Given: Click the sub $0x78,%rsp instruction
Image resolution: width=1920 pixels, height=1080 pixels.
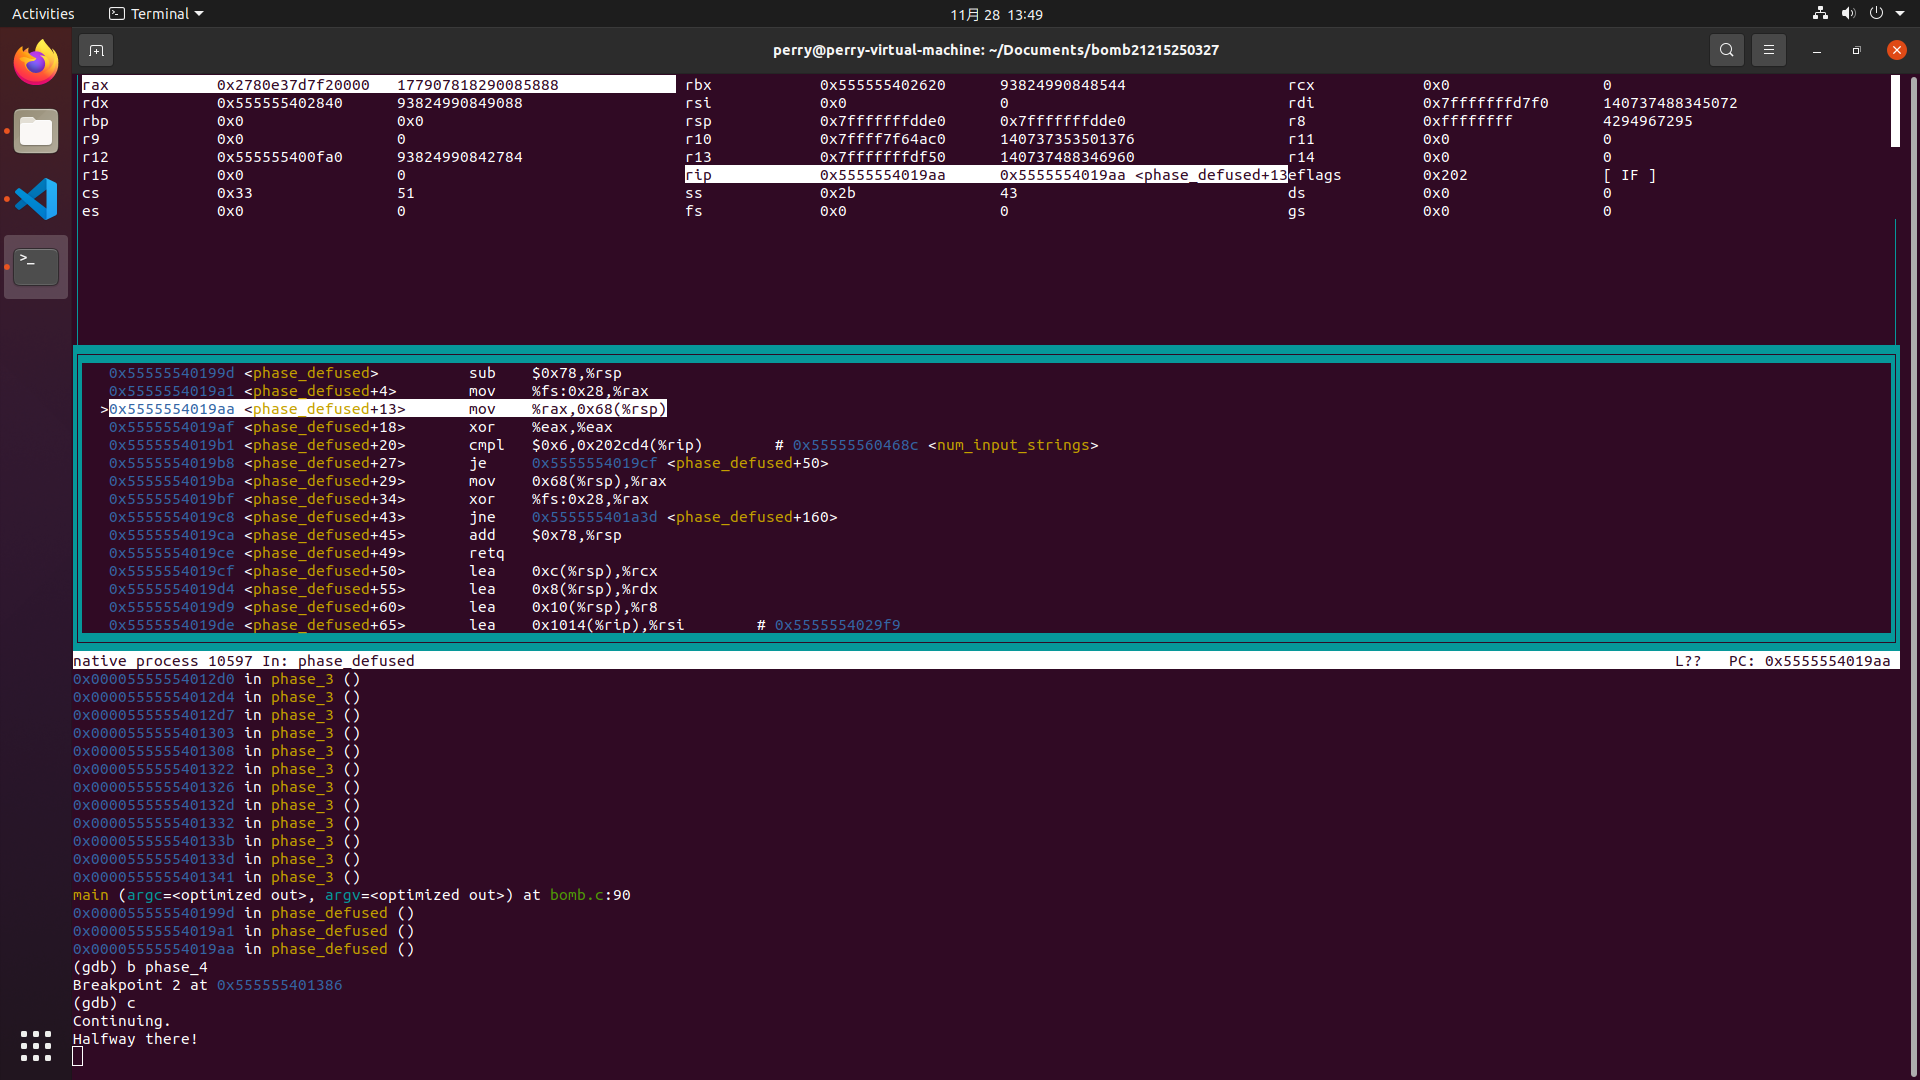Looking at the screenshot, I should 545,373.
